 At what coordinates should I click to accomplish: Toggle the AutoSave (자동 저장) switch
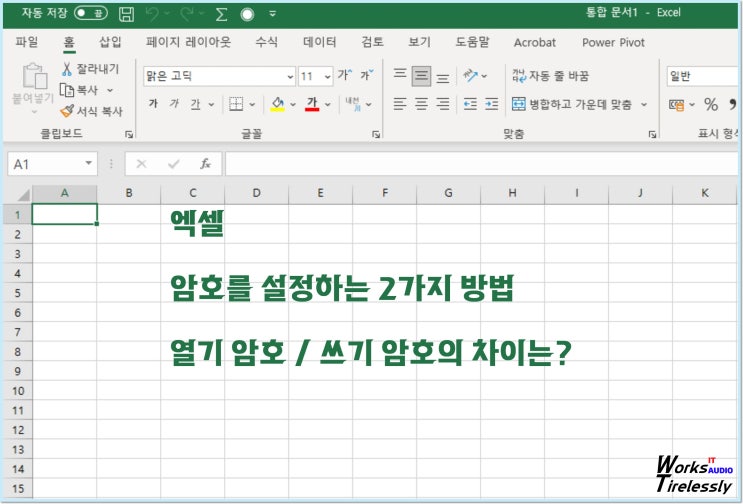(91, 13)
